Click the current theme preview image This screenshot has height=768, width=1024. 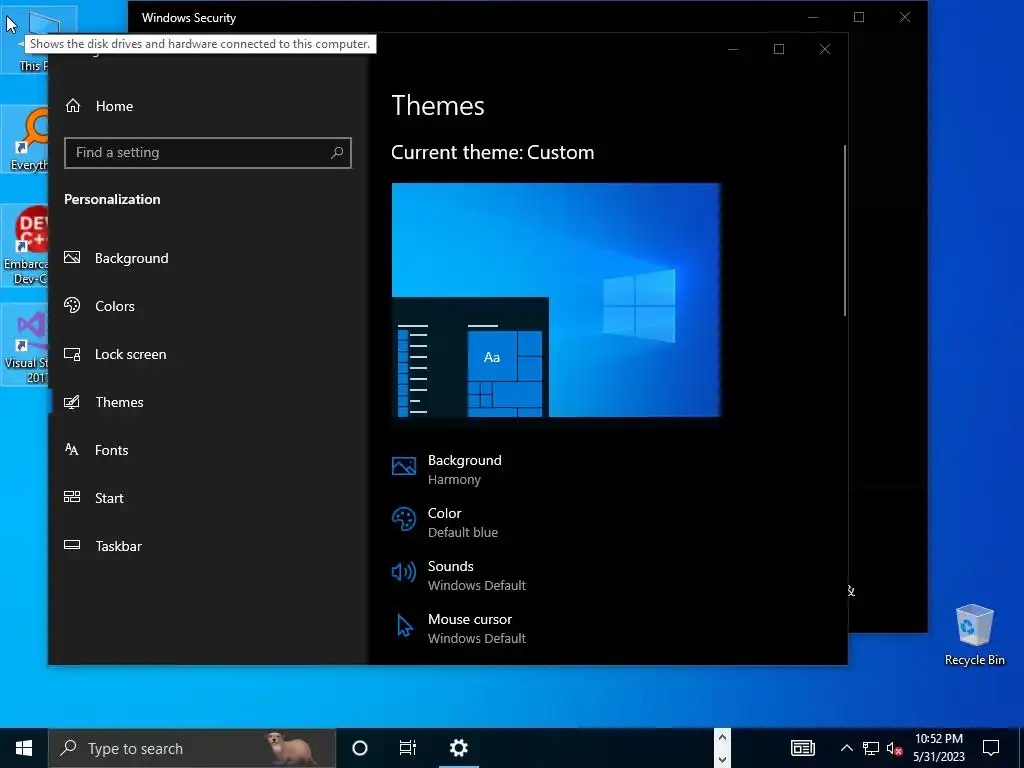pyautogui.click(x=556, y=300)
